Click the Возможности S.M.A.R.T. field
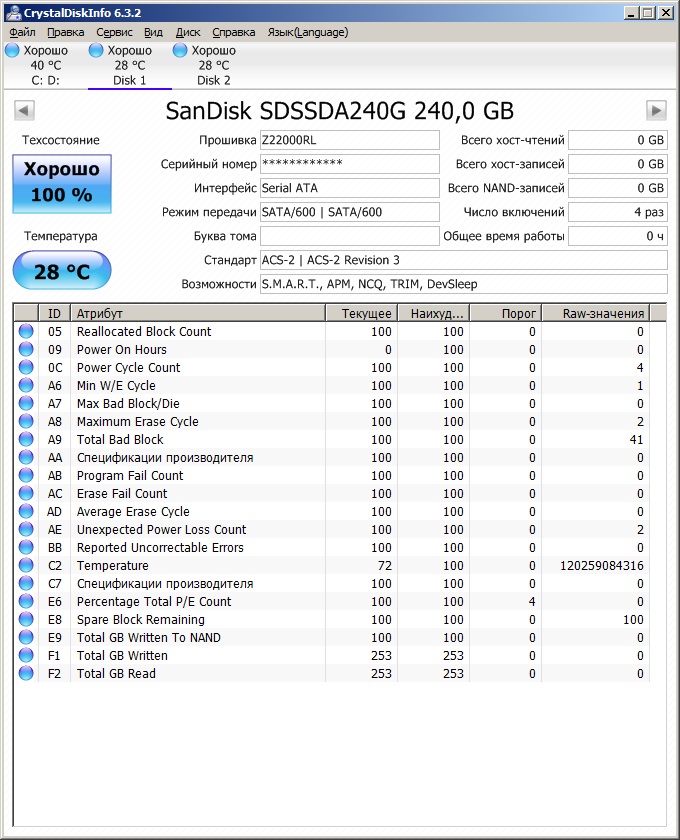Screen dimensions: 680x840 click(464, 284)
